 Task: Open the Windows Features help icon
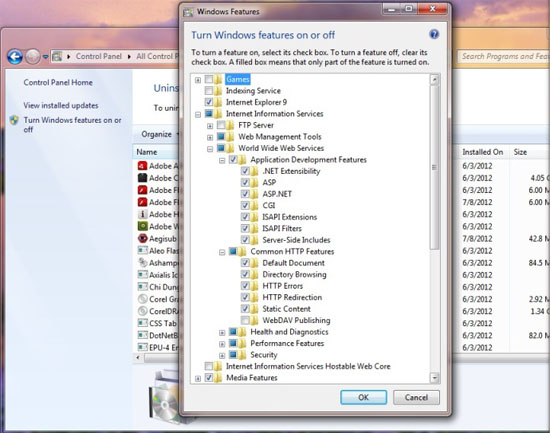point(434,34)
